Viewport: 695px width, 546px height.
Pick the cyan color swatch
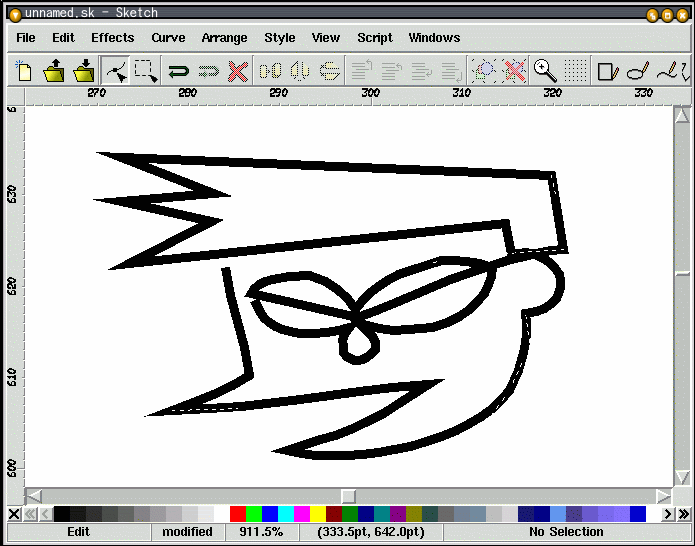[x=285, y=514]
